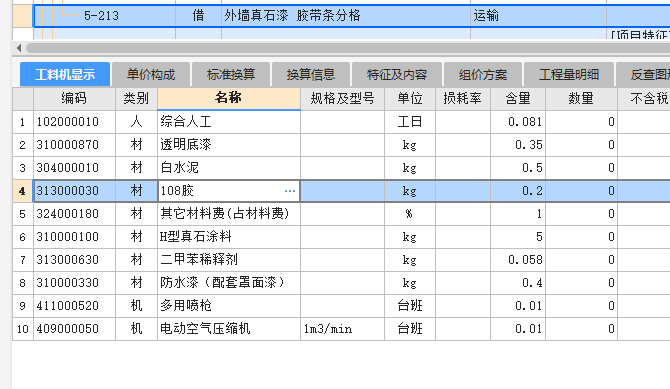Click code 102000010 in row 1

pyautogui.click(x=74, y=122)
